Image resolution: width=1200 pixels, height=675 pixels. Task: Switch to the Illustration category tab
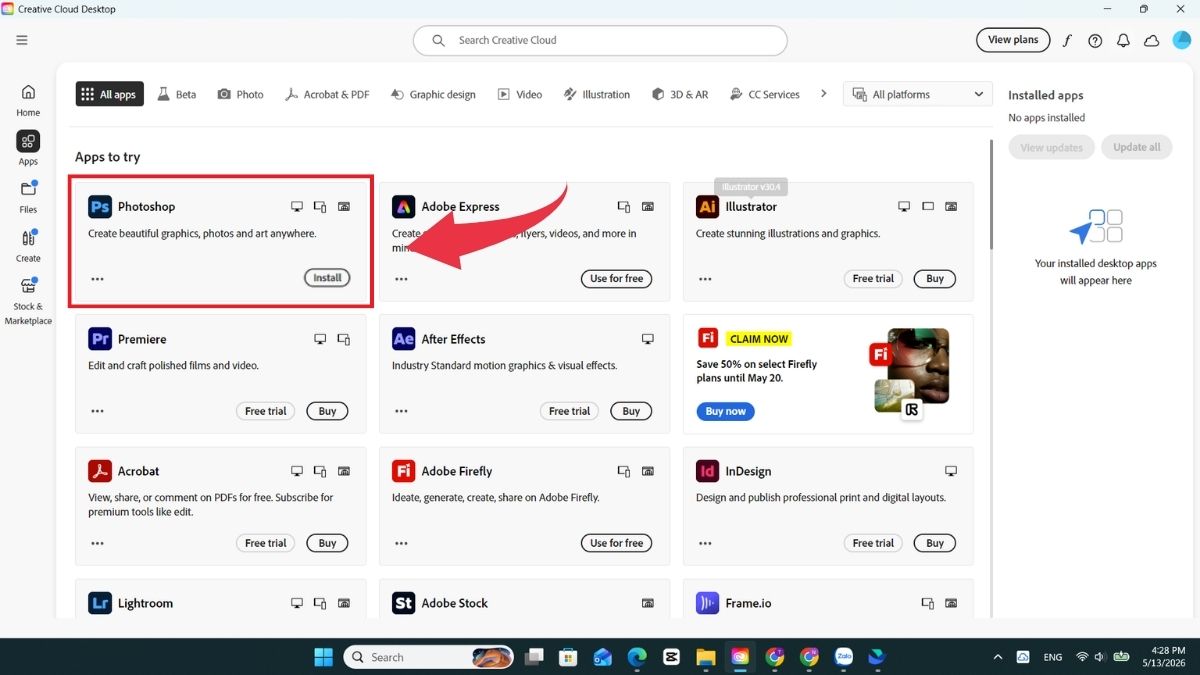(x=597, y=94)
